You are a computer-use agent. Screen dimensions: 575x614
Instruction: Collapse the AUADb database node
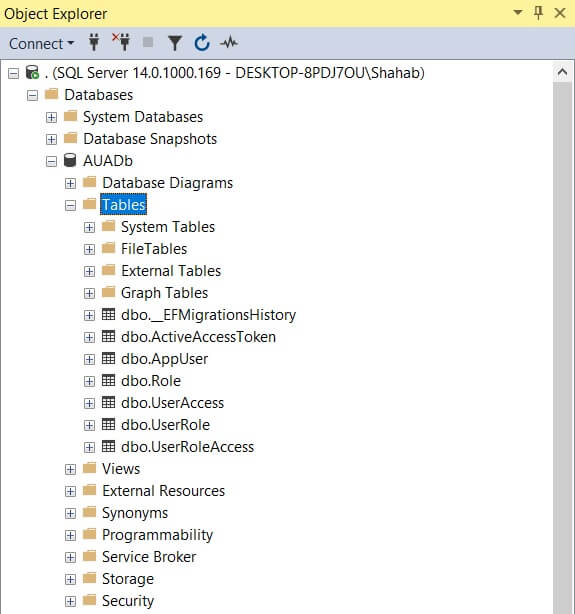(x=51, y=161)
